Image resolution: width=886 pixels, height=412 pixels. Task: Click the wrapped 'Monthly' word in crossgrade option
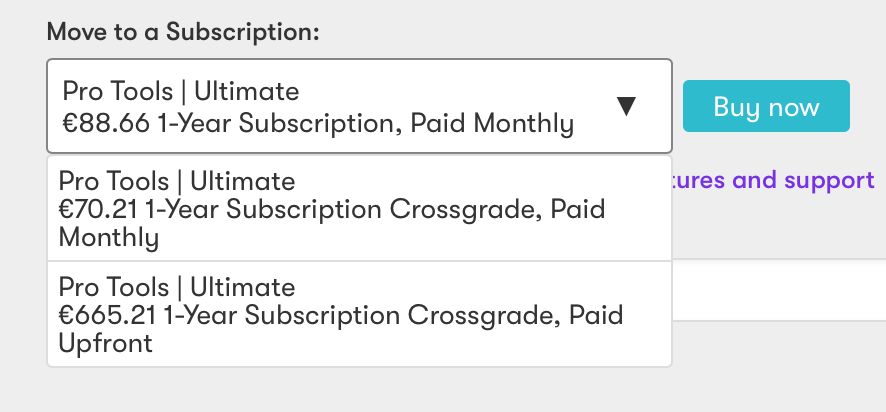pos(108,238)
